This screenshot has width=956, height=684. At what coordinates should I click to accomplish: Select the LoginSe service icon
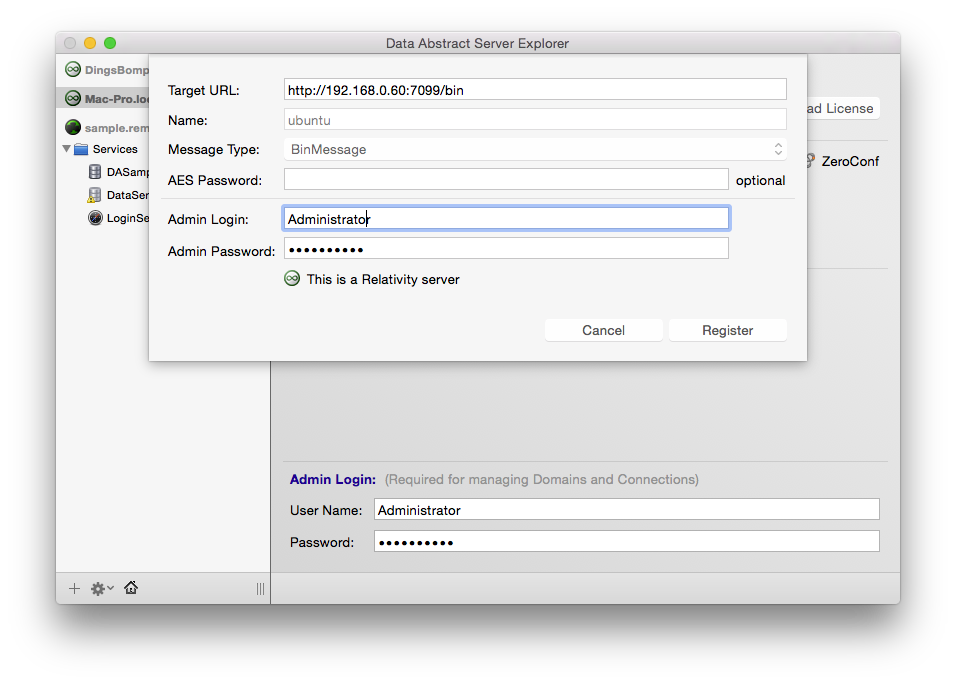pos(95,218)
